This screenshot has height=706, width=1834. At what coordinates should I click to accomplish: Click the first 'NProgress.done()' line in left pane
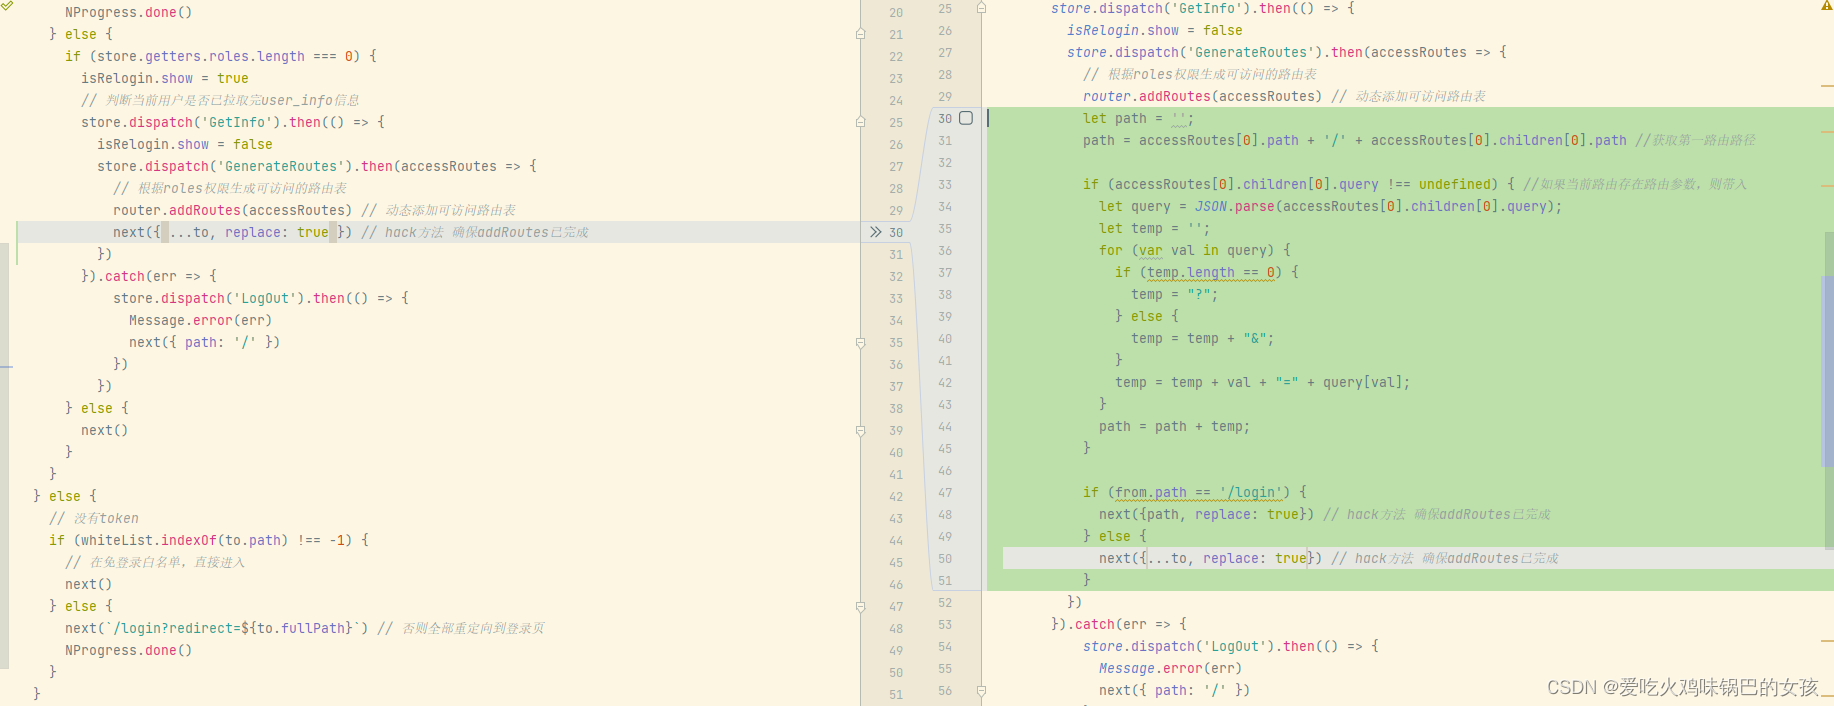[x=129, y=12]
